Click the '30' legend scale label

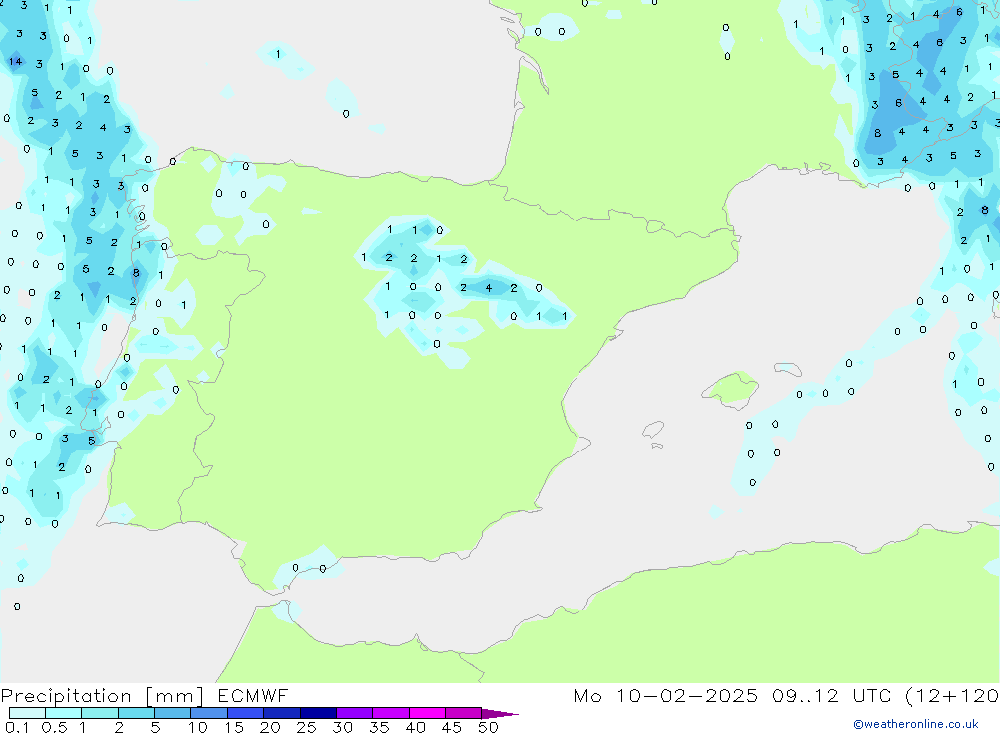tap(343, 727)
